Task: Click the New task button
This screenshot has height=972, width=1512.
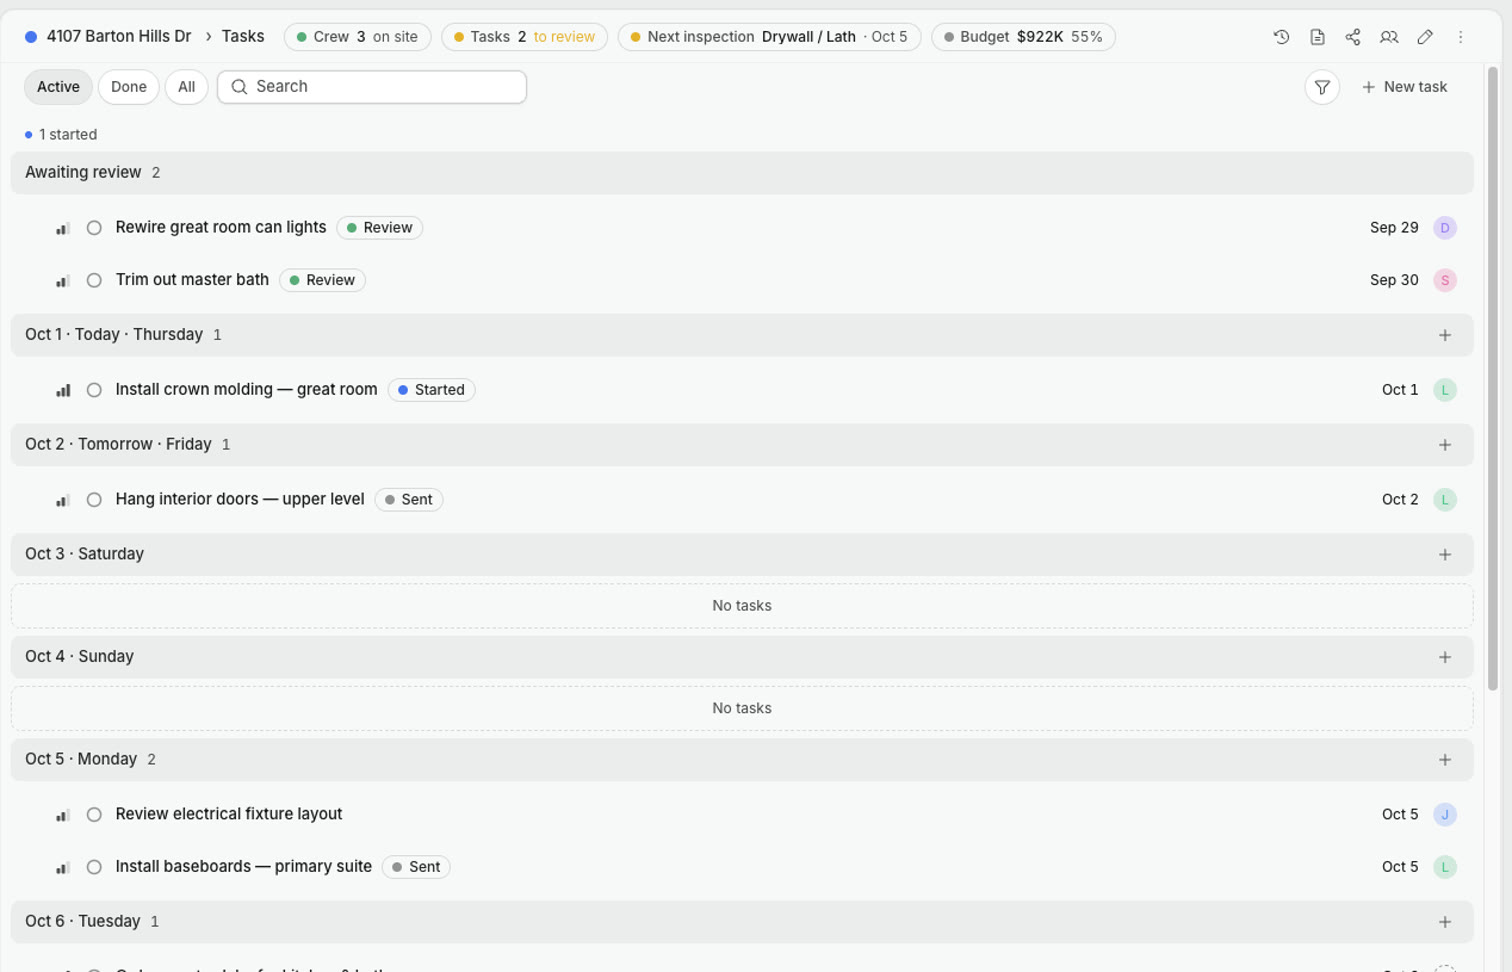Action: pyautogui.click(x=1405, y=87)
